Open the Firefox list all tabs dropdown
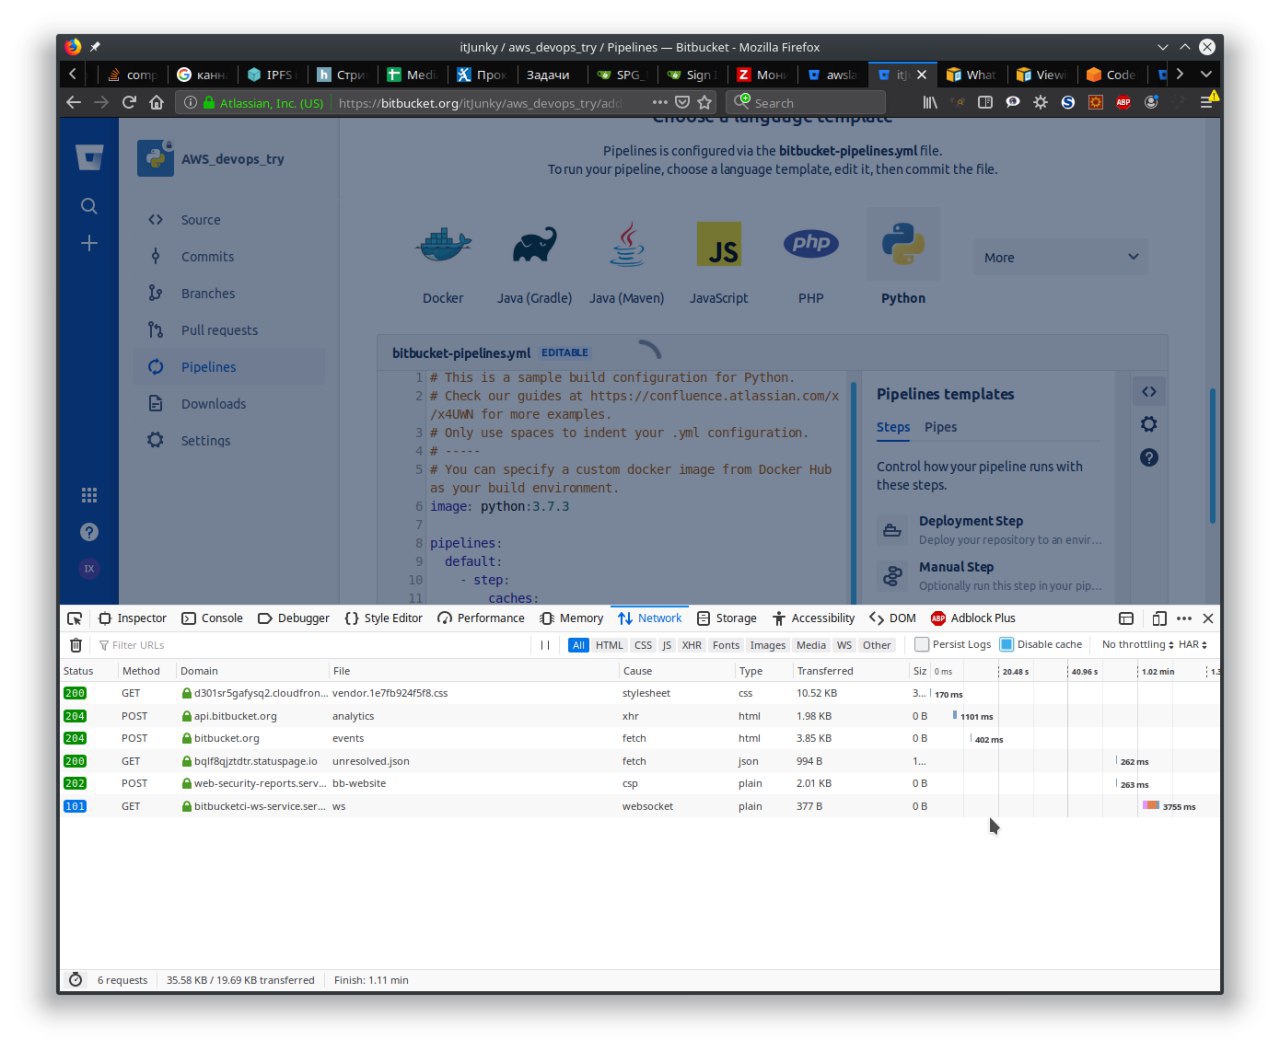This screenshot has width=1280, height=1051. click(x=1206, y=74)
